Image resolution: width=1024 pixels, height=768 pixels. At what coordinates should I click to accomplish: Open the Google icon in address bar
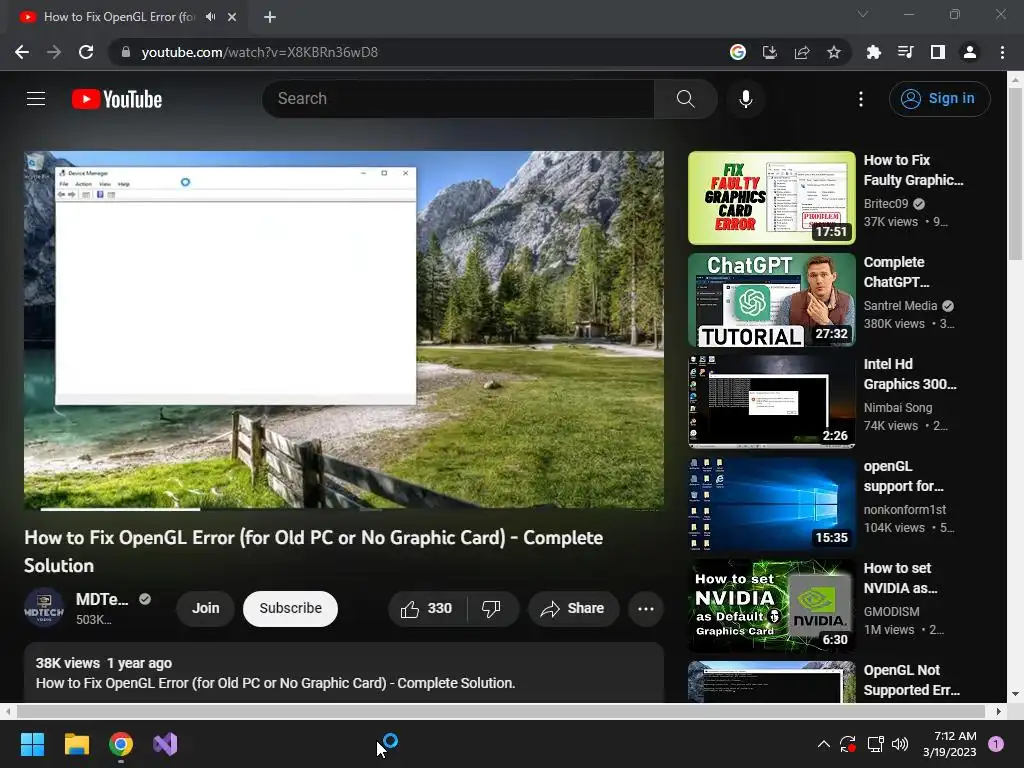point(737,52)
